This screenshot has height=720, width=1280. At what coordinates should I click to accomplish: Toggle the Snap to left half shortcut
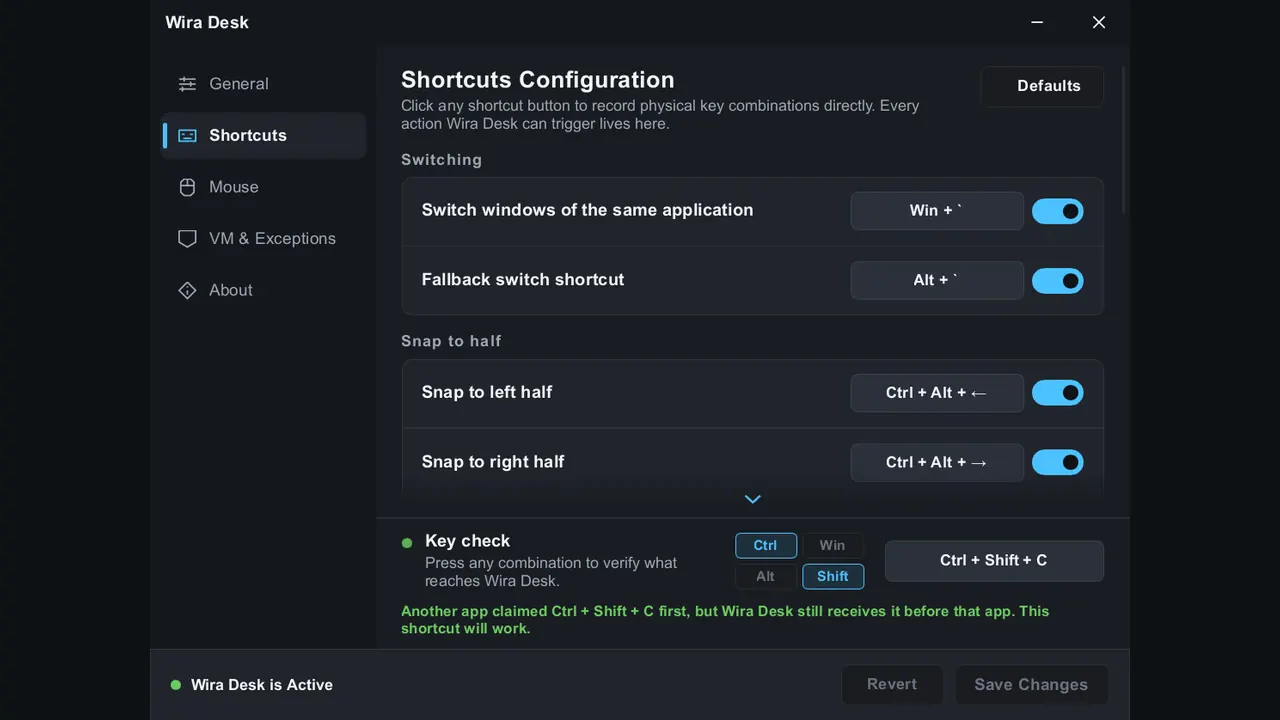point(1057,393)
